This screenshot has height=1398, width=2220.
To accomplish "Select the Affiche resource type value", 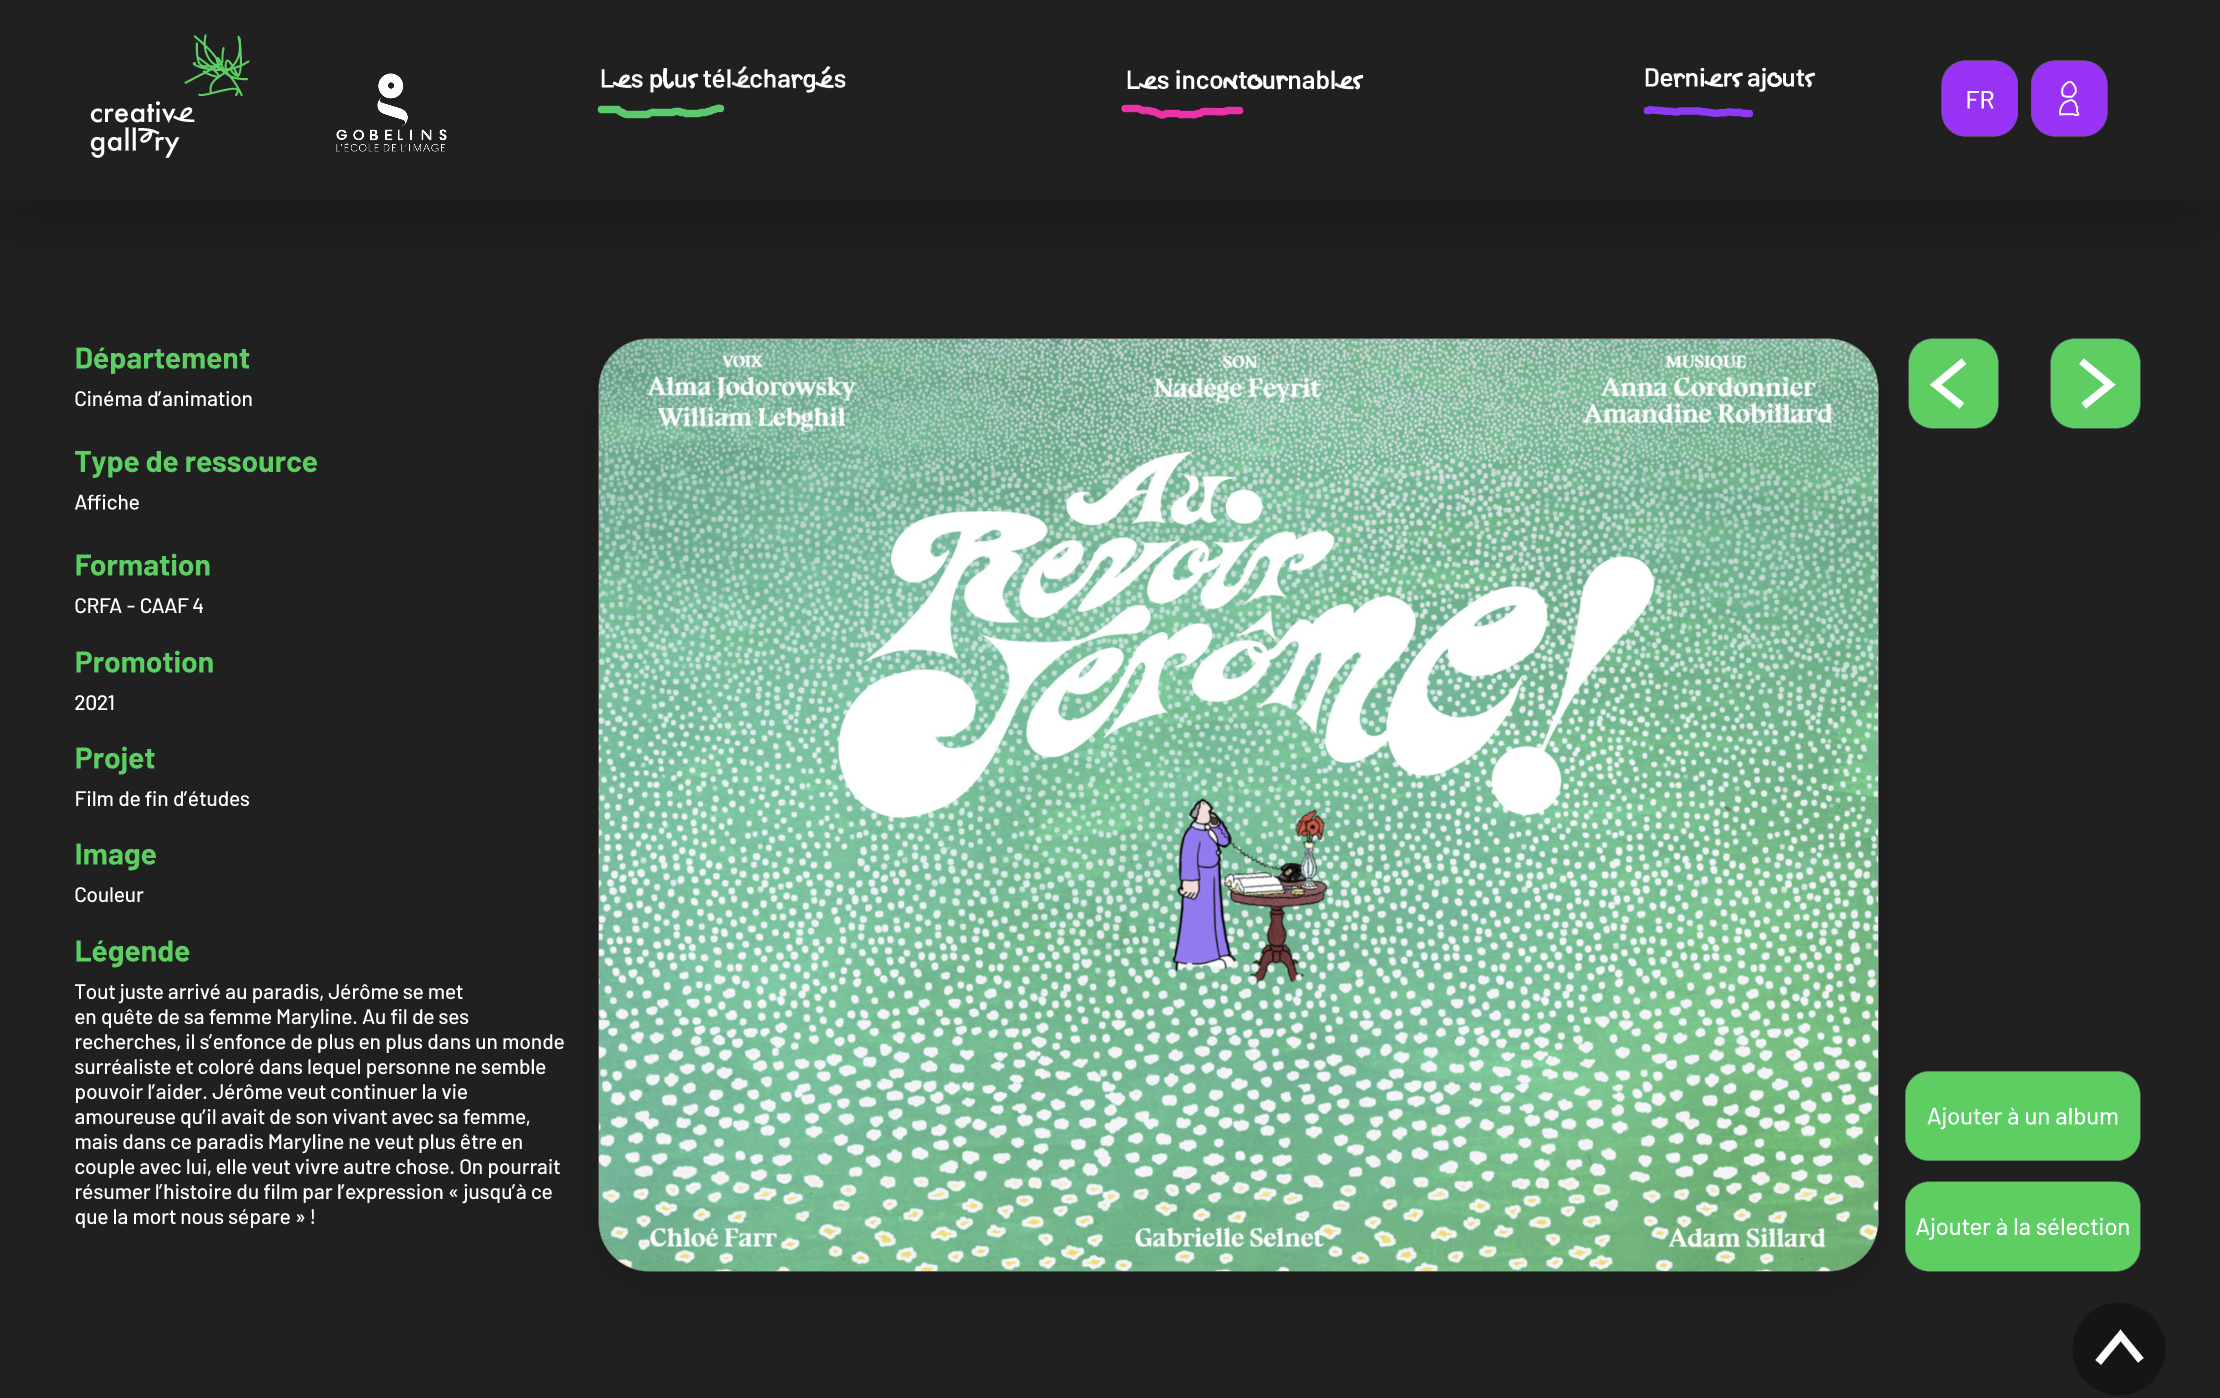I will [x=107, y=503].
